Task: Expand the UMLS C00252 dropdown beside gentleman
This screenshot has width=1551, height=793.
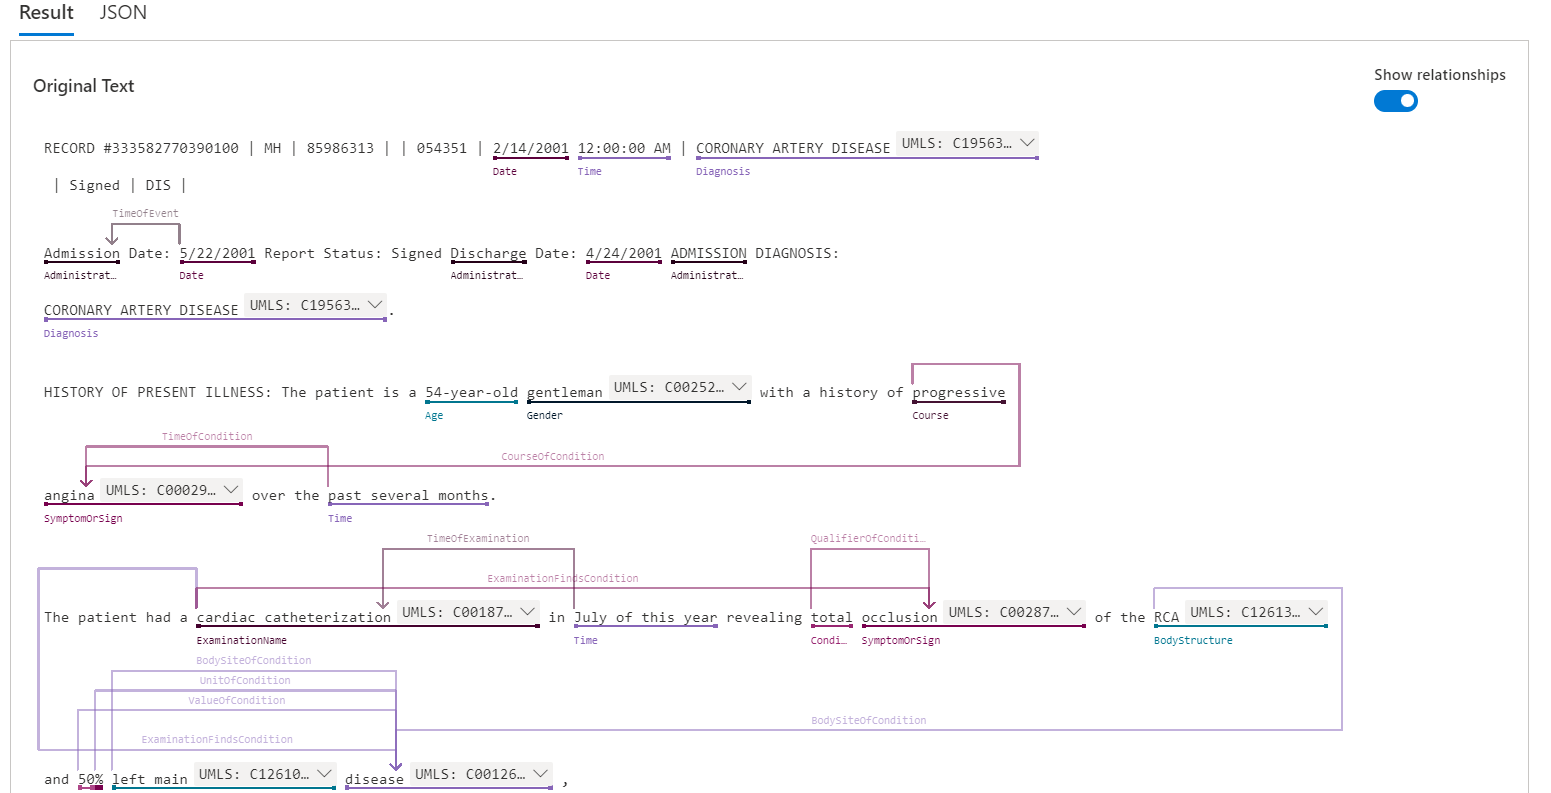Action: coord(679,387)
